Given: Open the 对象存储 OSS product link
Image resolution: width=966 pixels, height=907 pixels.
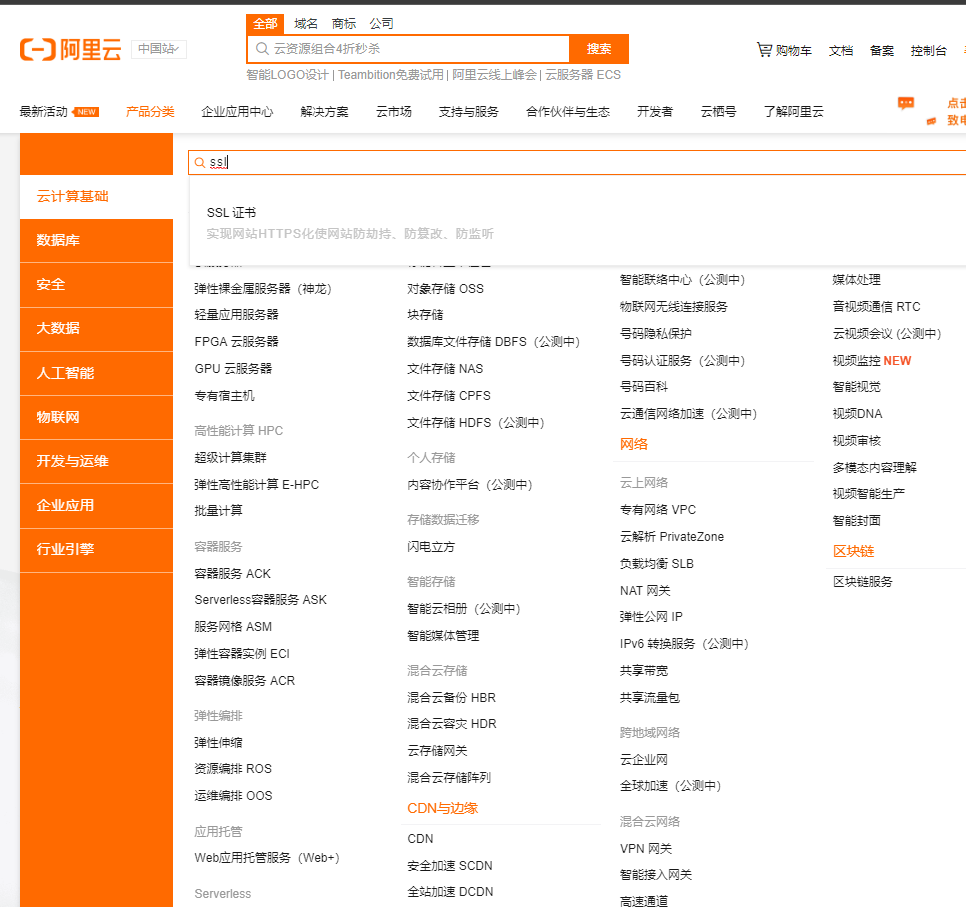Looking at the screenshot, I should pos(445,288).
